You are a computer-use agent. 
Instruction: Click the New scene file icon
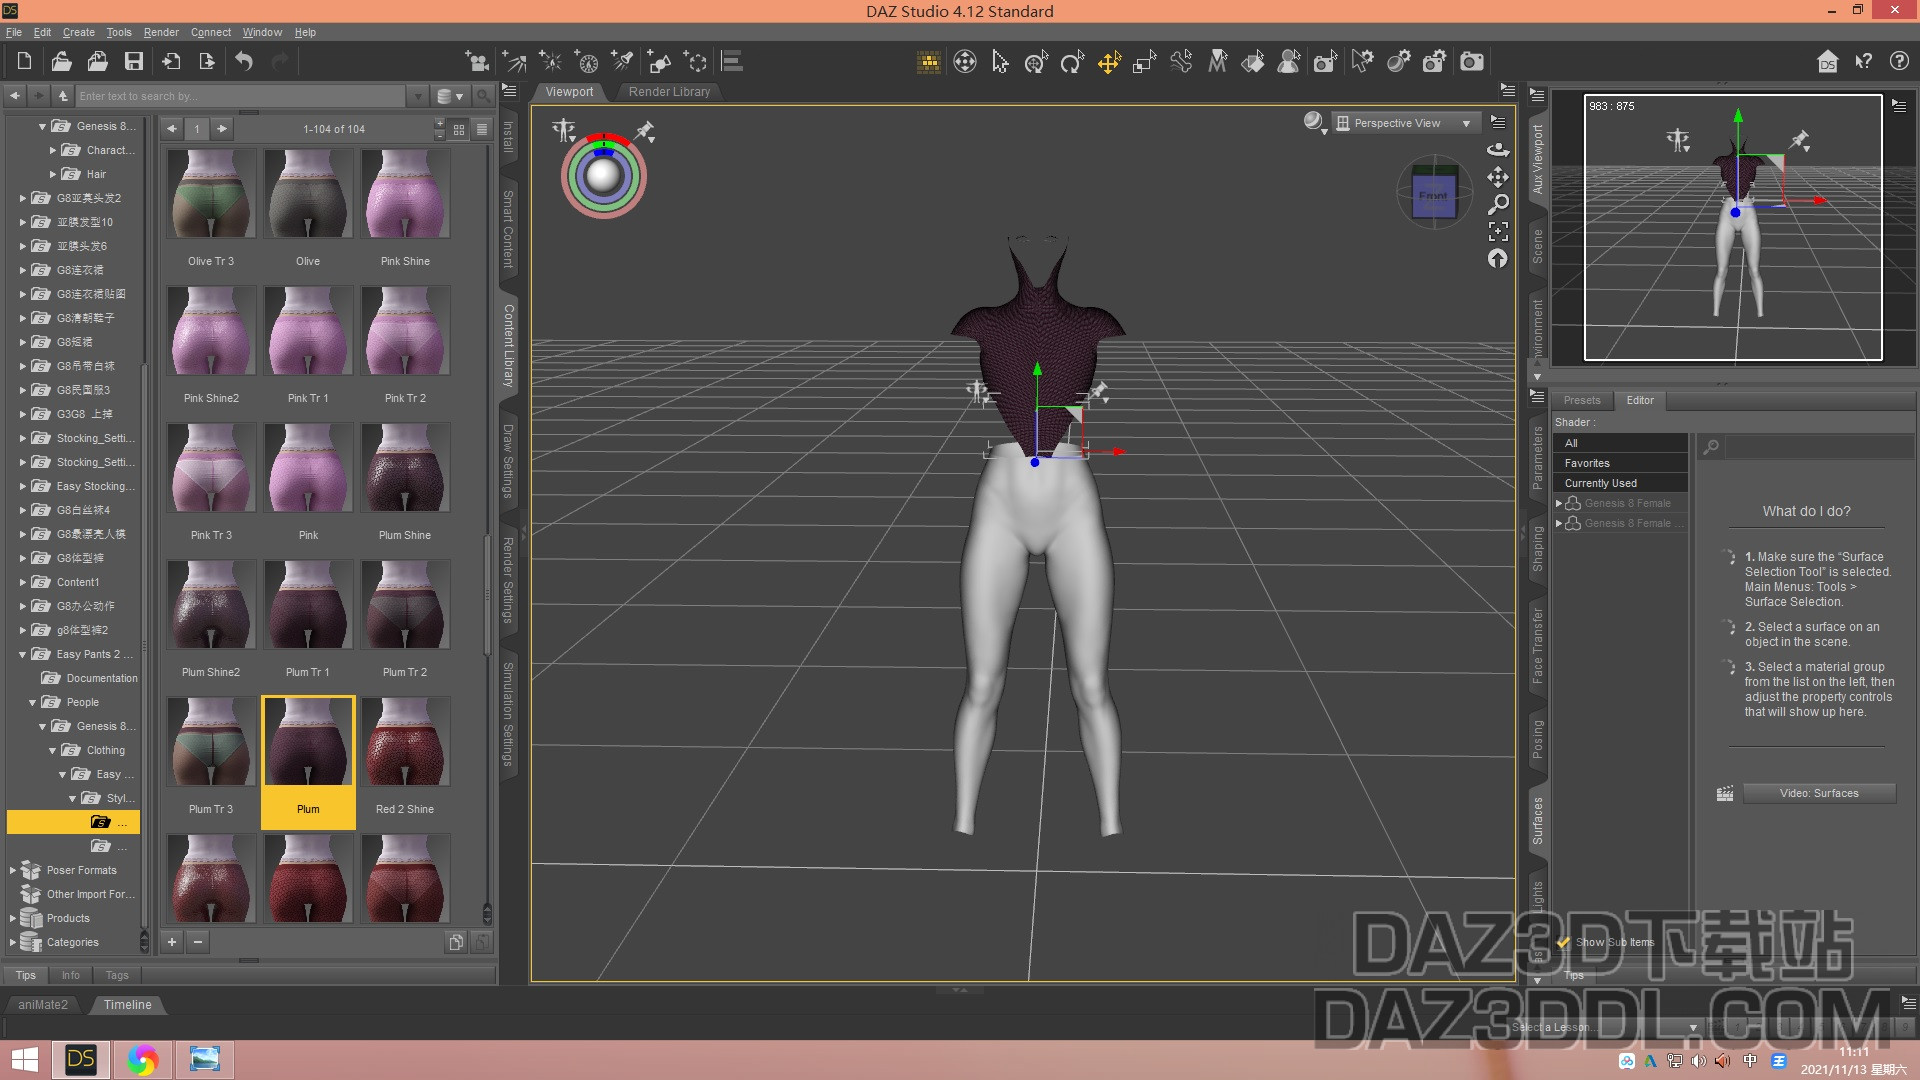pyautogui.click(x=24, y=62)
